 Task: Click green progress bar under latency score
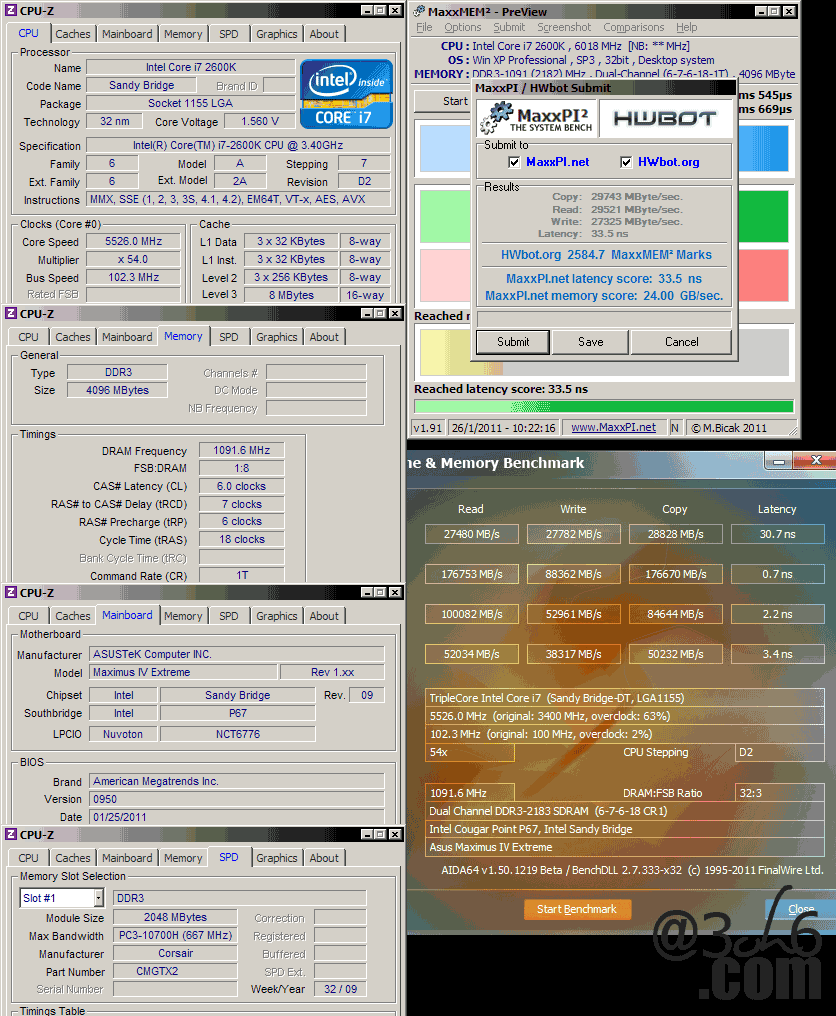pyautogui.click(x=603, y=406)
